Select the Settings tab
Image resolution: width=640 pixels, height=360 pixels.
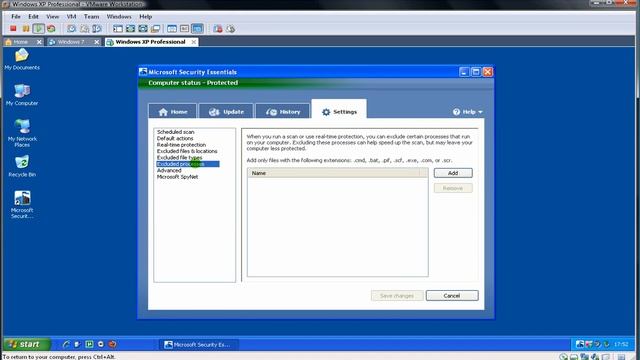click(x=339, y=110)
